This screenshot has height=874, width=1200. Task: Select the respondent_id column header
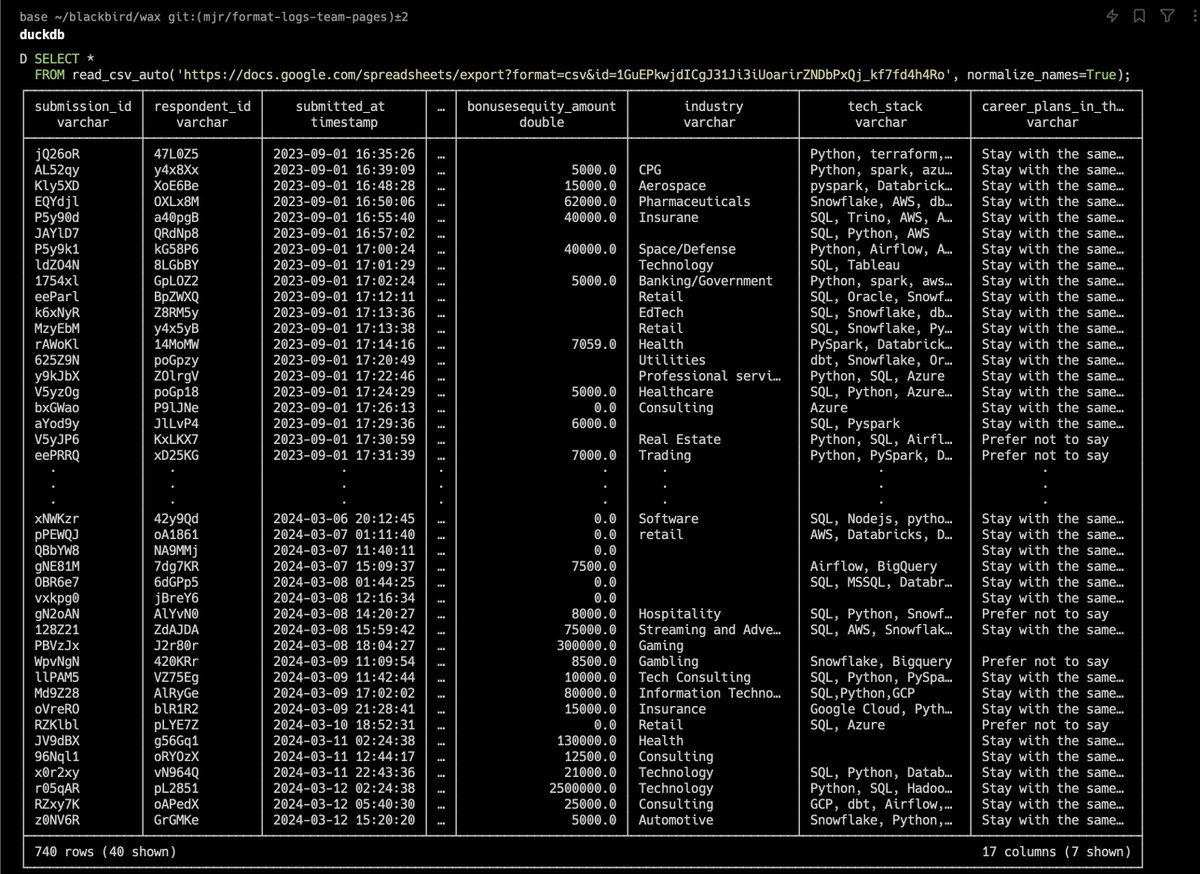pos(203,106)
